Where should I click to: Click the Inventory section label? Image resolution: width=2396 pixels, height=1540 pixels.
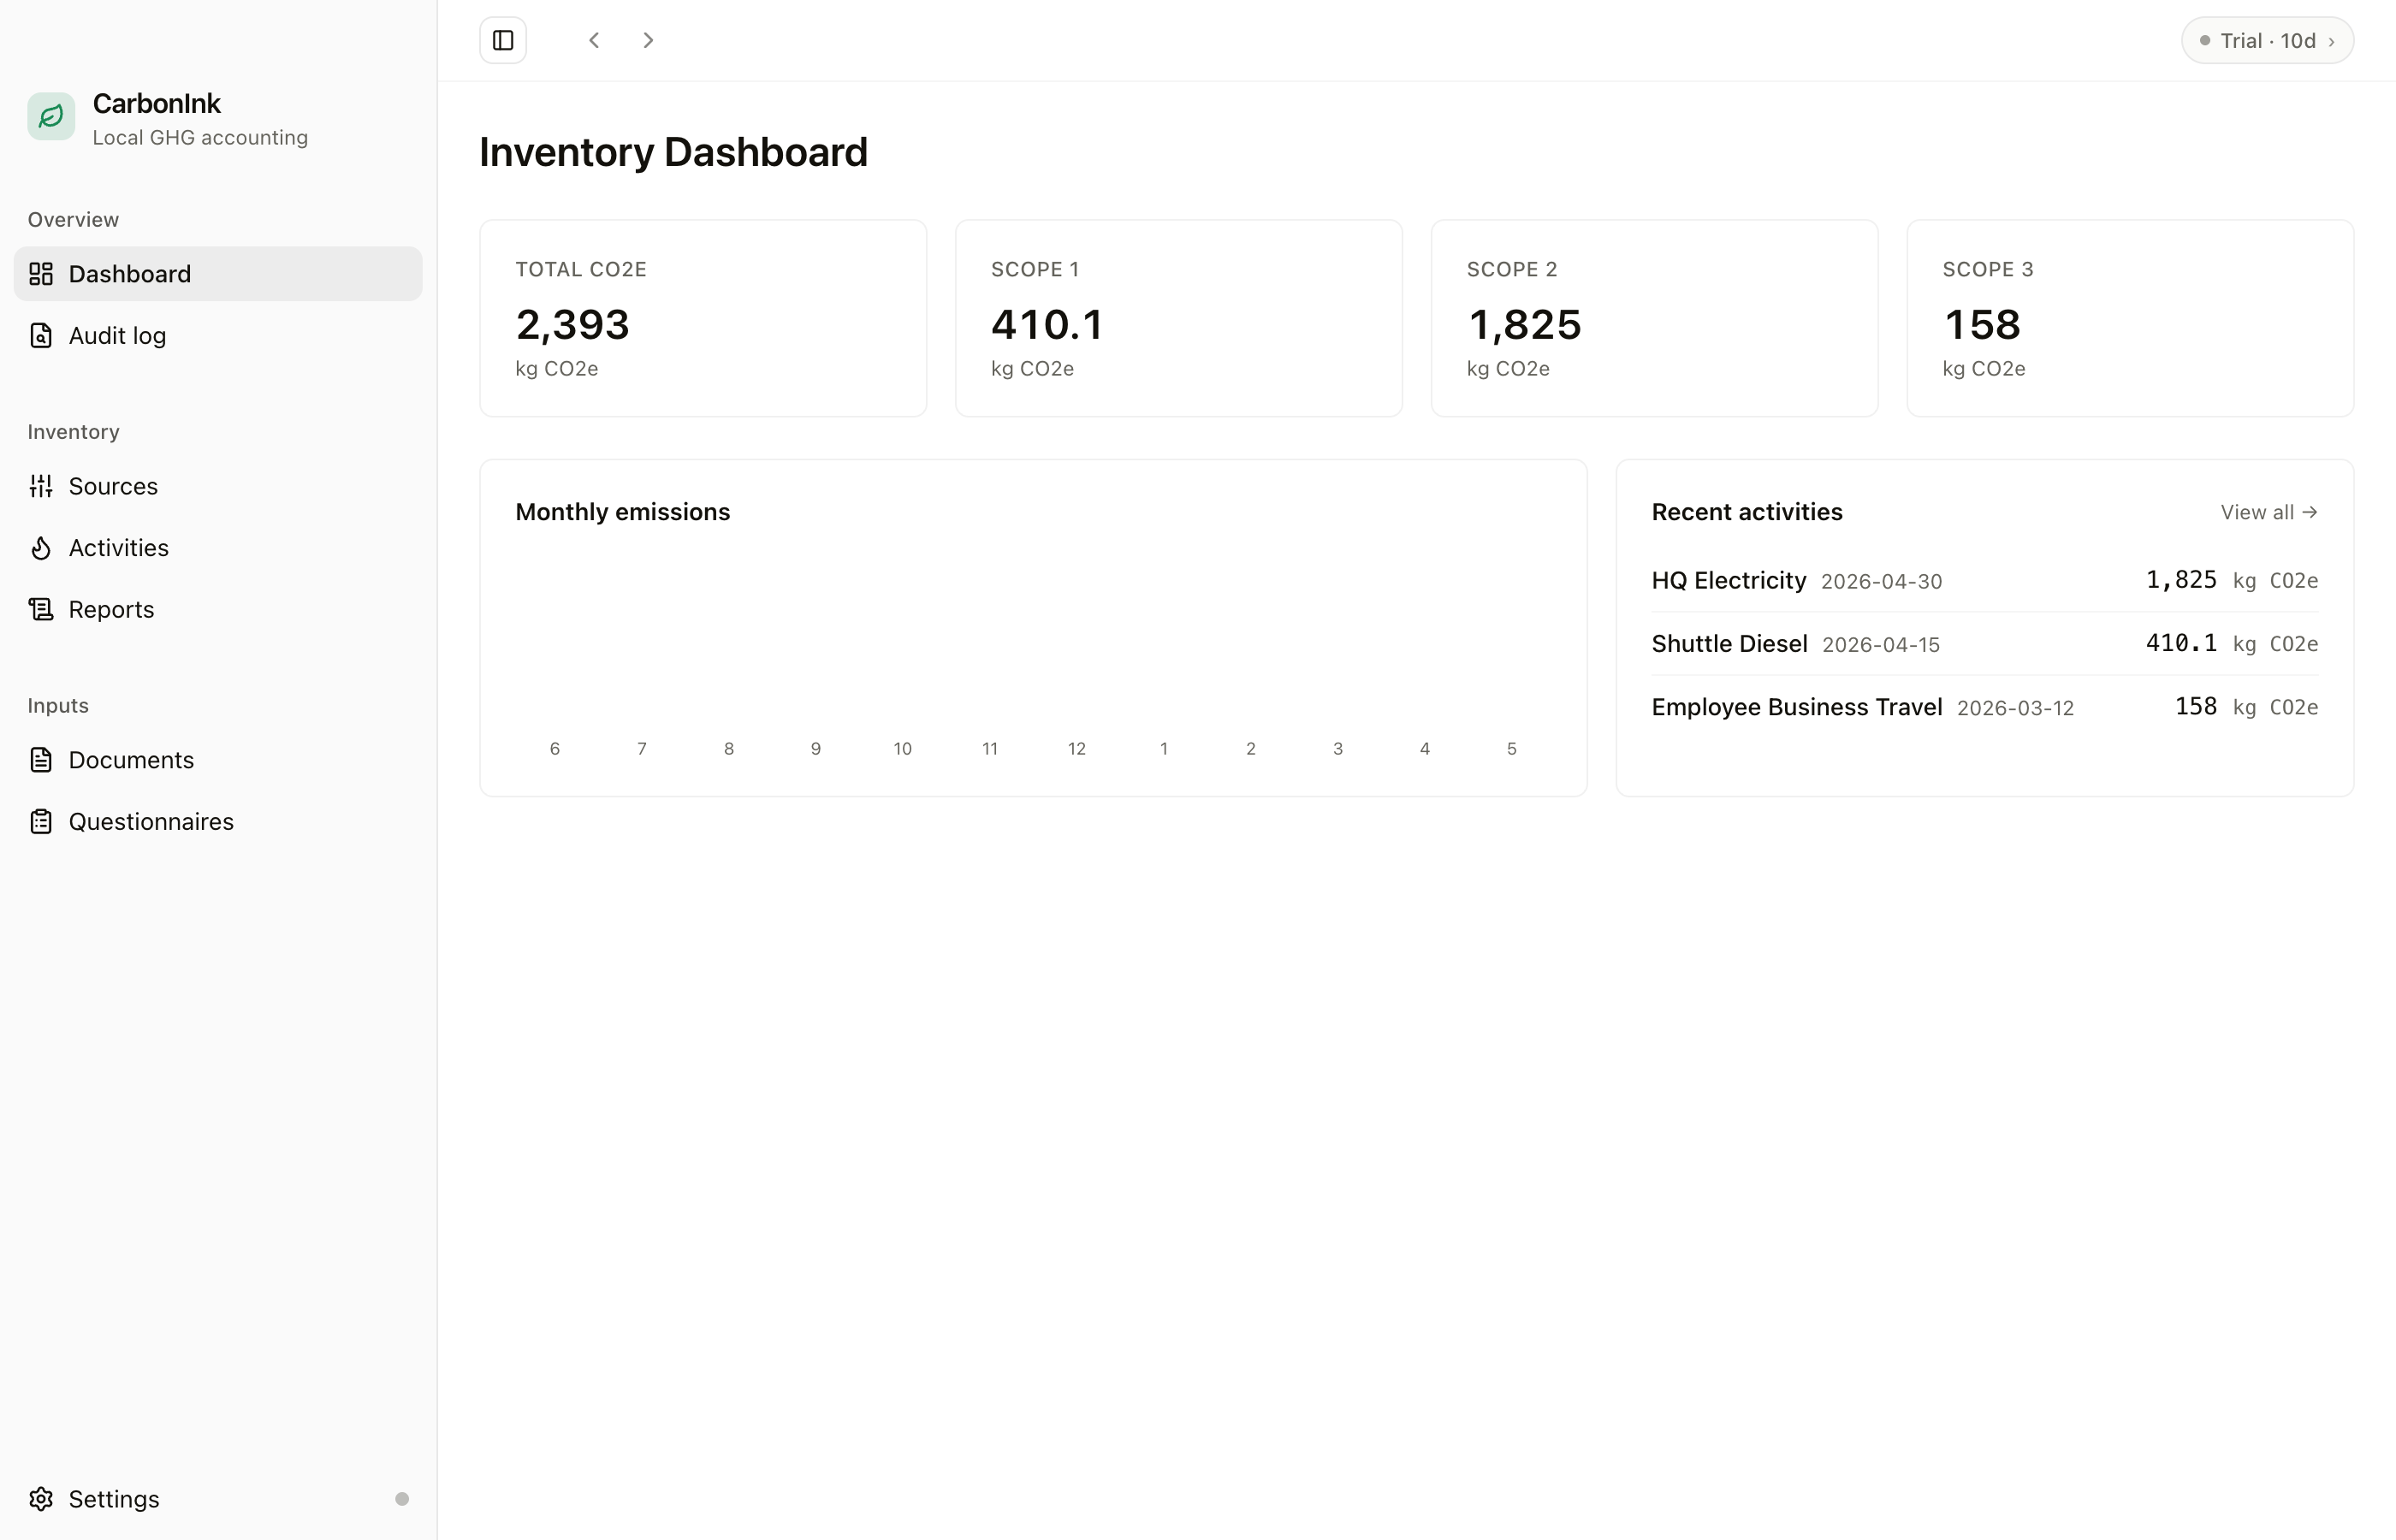74,432
